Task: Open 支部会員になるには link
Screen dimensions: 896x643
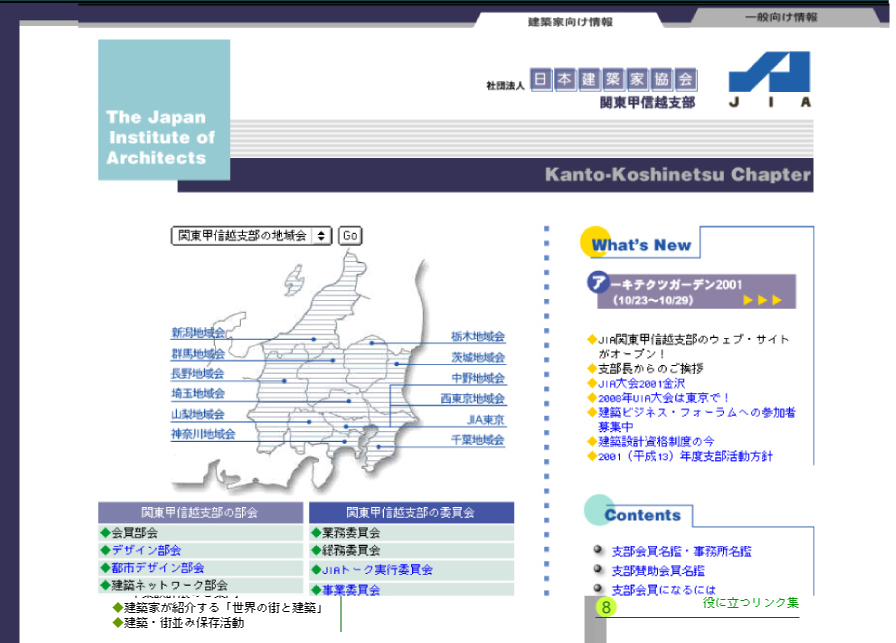Action: 663,589
